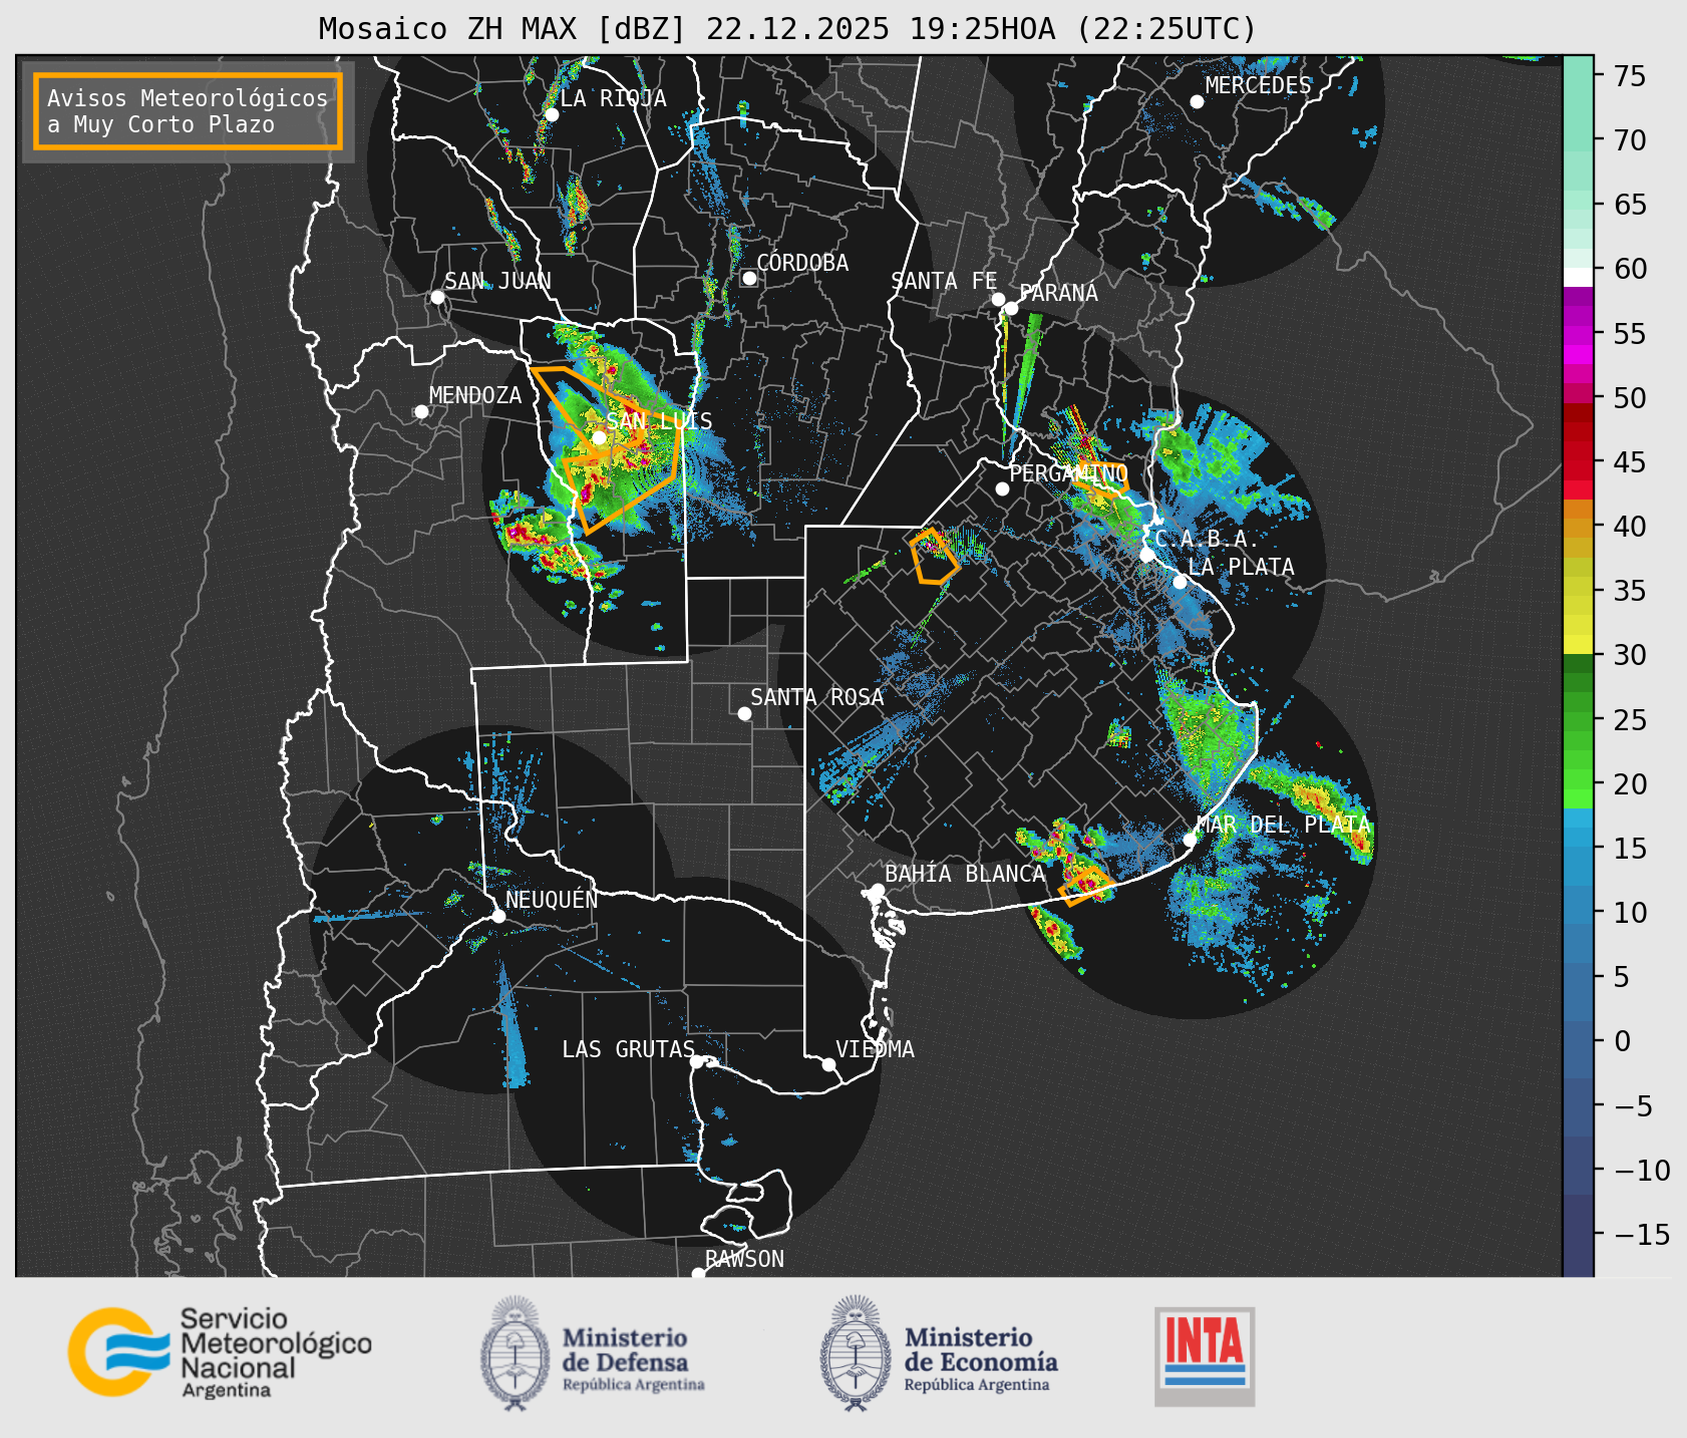Viewport: 1687px width, 1438px height.
Task: Click the white city marker dot for Pergamino
Action: click(x=1002, y=489)
